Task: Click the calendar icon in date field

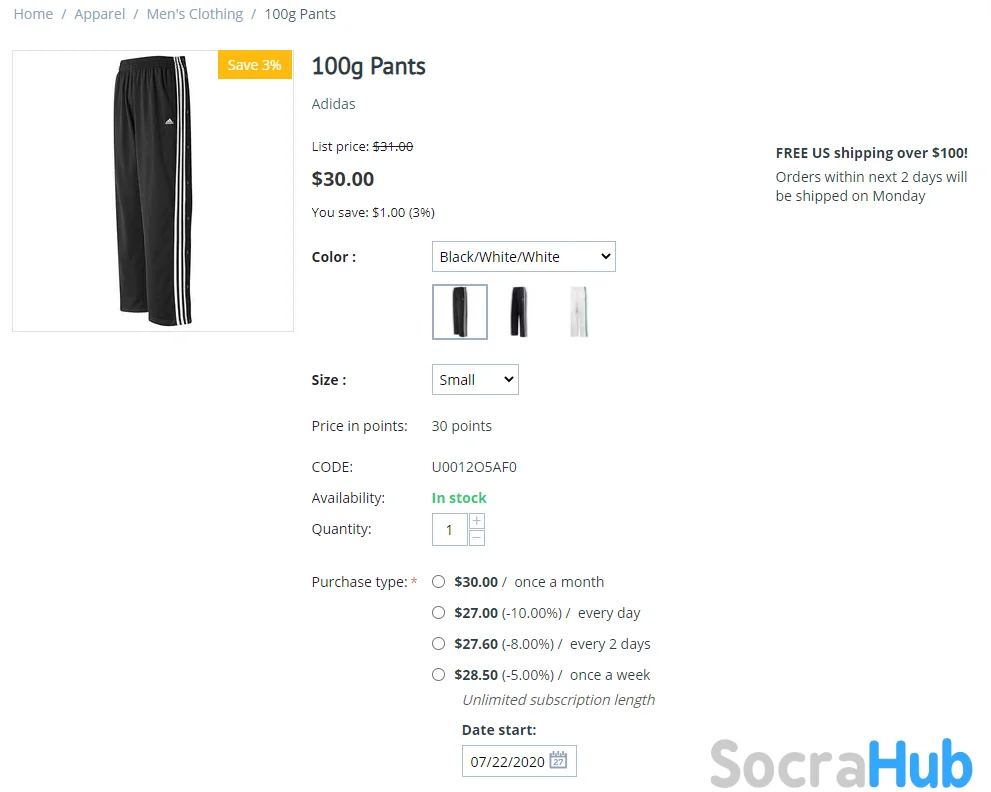Action: [x=559, y=761]
